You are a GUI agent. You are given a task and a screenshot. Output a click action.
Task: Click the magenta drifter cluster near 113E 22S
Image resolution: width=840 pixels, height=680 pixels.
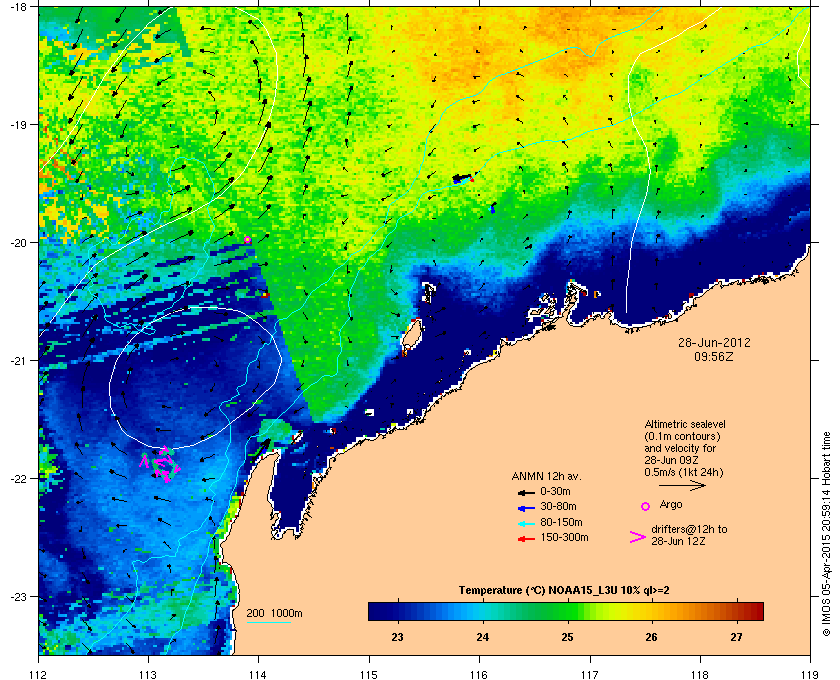(x=161, y=464)
